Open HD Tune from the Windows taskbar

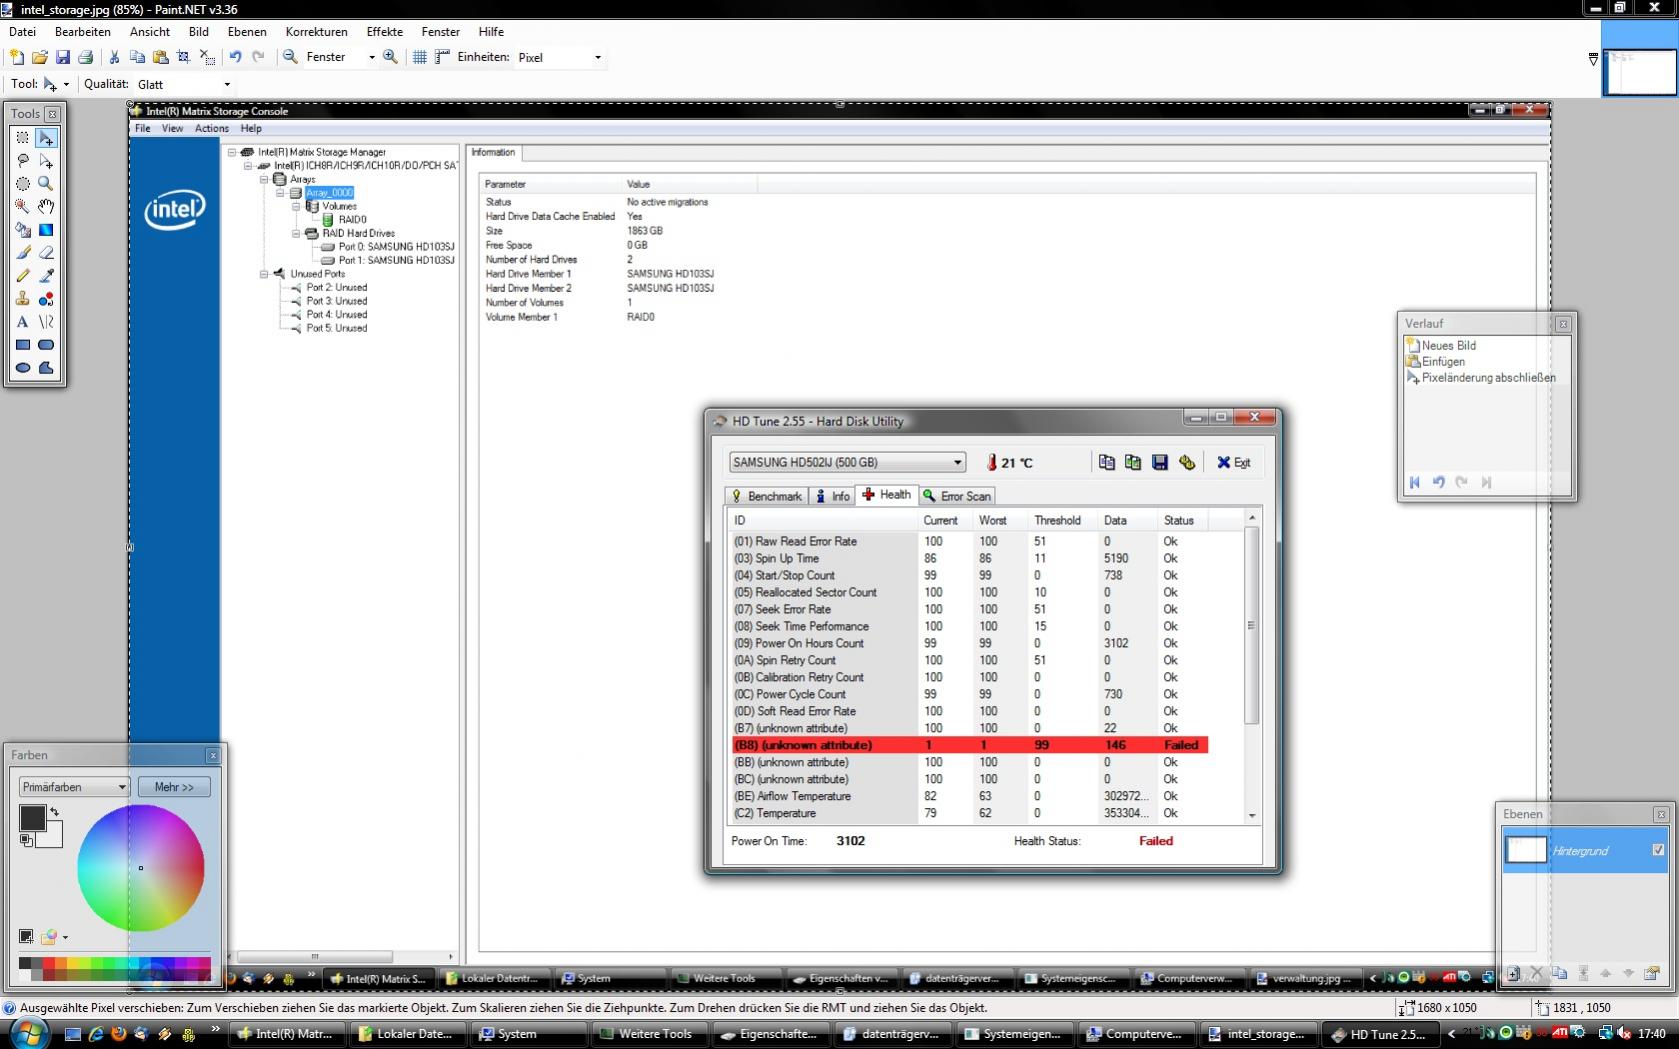1379,1034
